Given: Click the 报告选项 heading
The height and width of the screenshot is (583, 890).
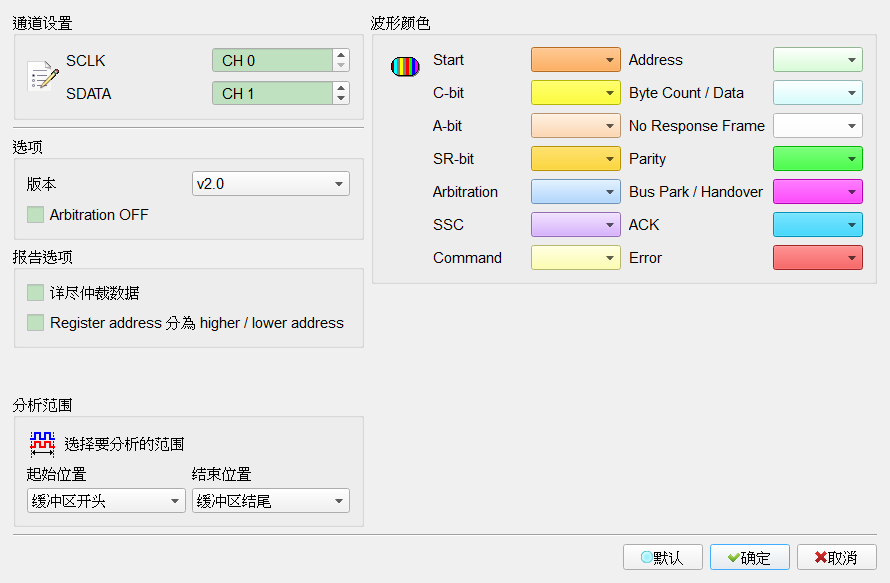Looking at the screenshot, I should [x=43, y=257].
